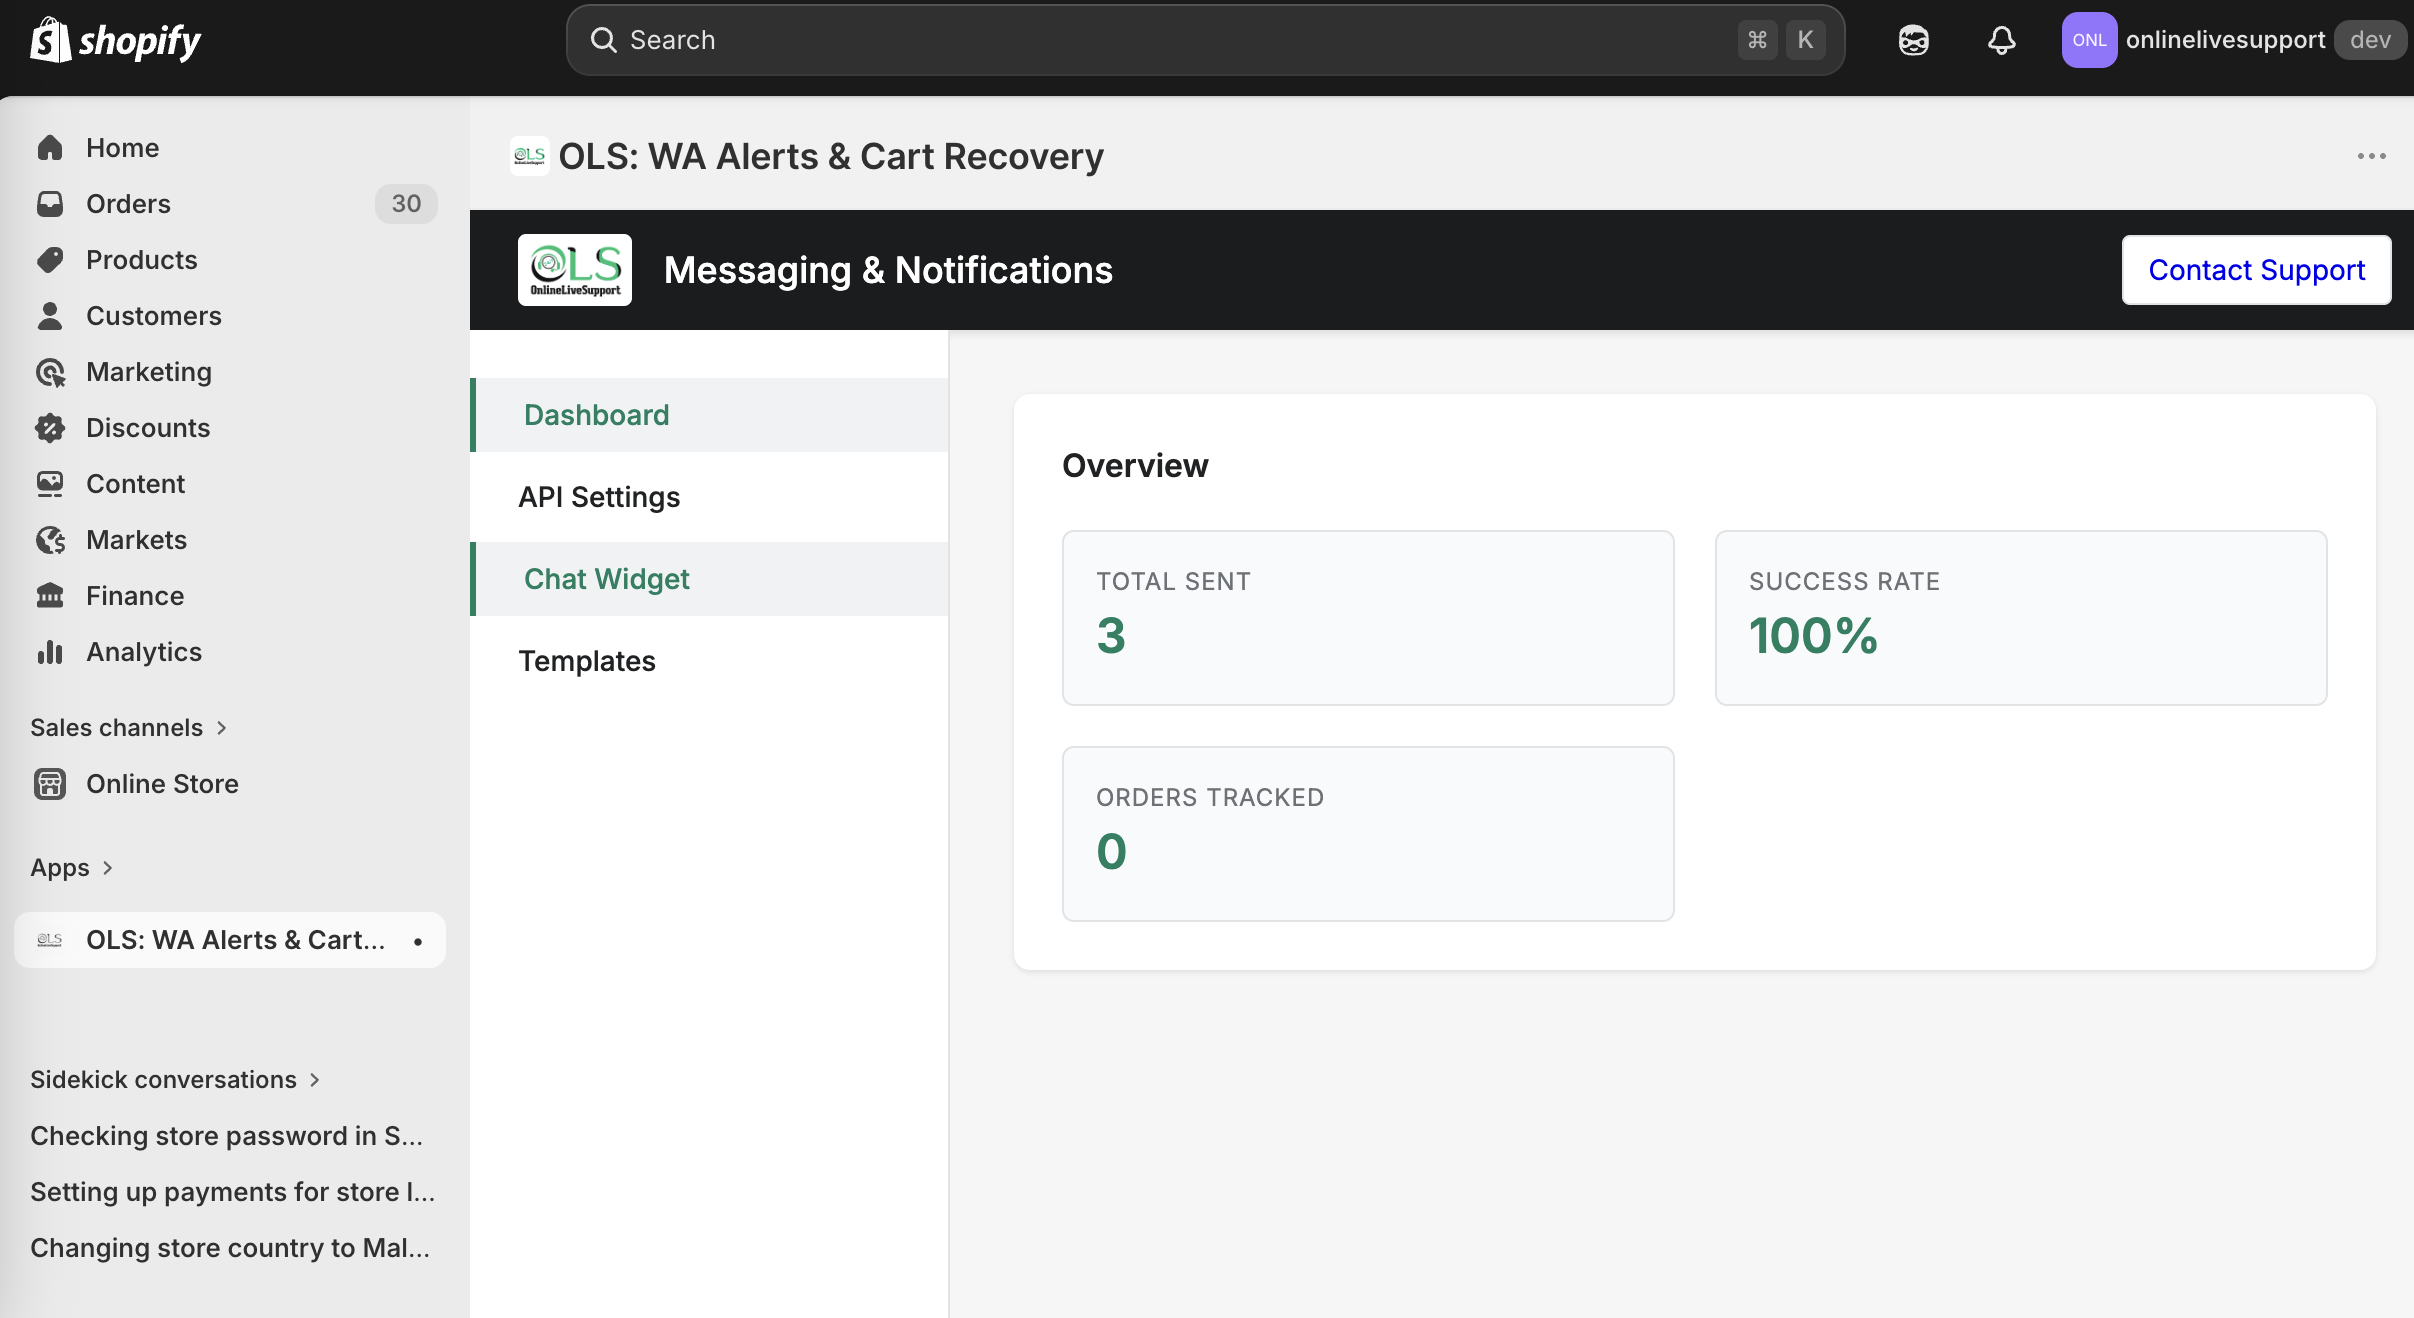2414x1318 pixels.
Task: Click the Orders Tracked card
Action: (x=1368, y=834)
